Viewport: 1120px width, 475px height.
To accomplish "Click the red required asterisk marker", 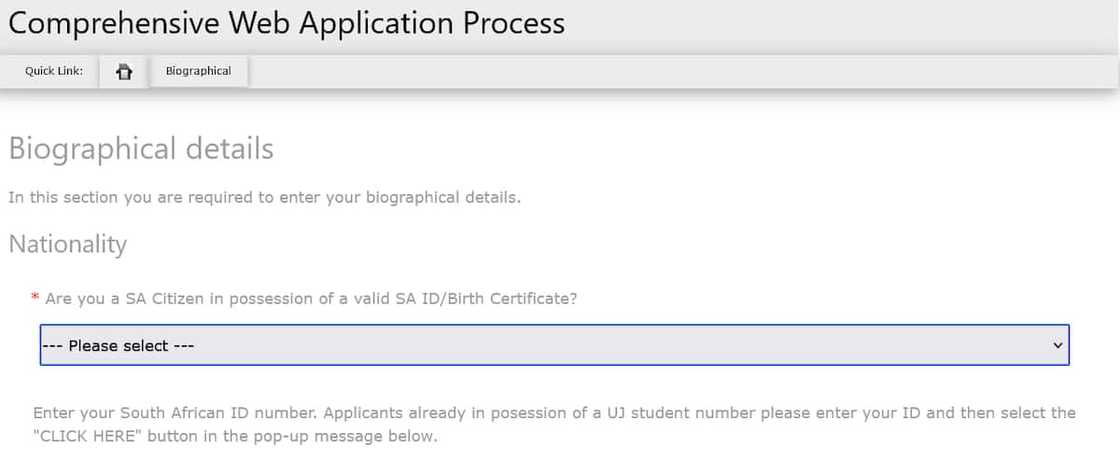I will [36, 298].
